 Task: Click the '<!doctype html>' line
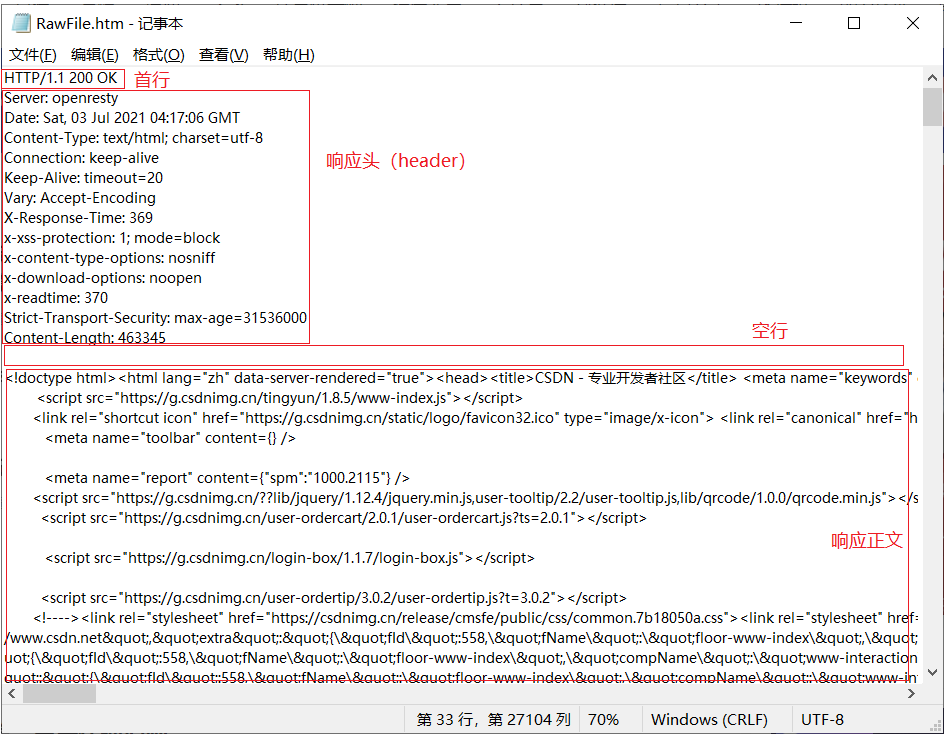click(x=460, y=378)
